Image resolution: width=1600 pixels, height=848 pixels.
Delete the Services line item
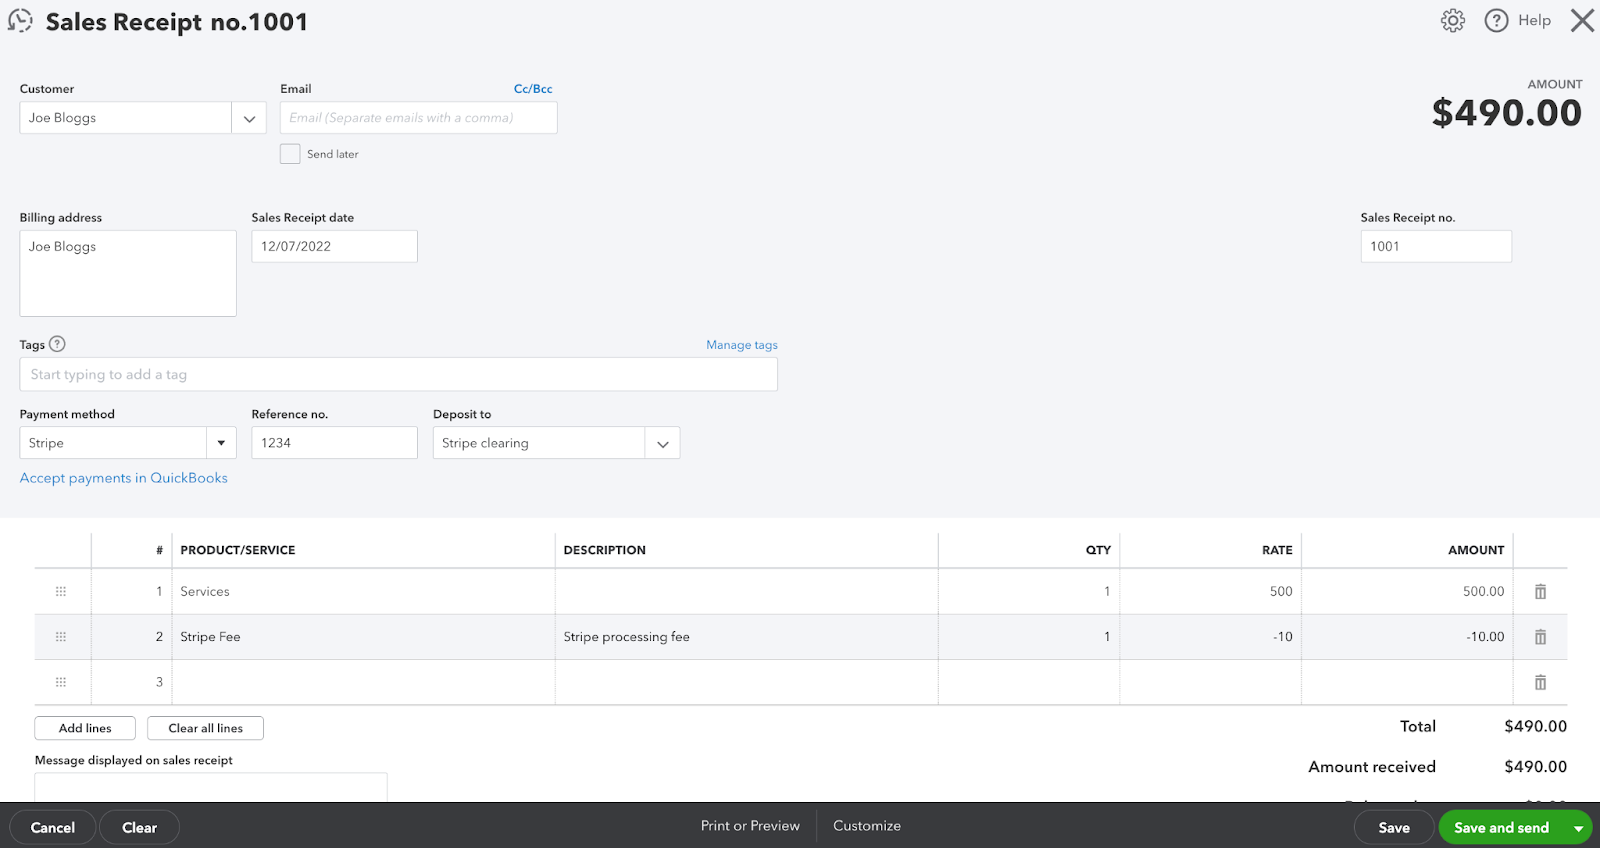pos(1540,592)
